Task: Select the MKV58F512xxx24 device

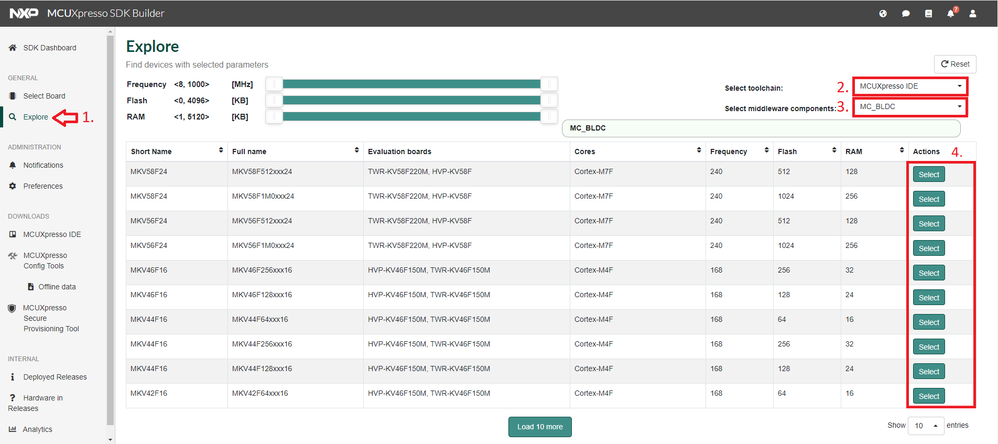Action: coord(929,174)
